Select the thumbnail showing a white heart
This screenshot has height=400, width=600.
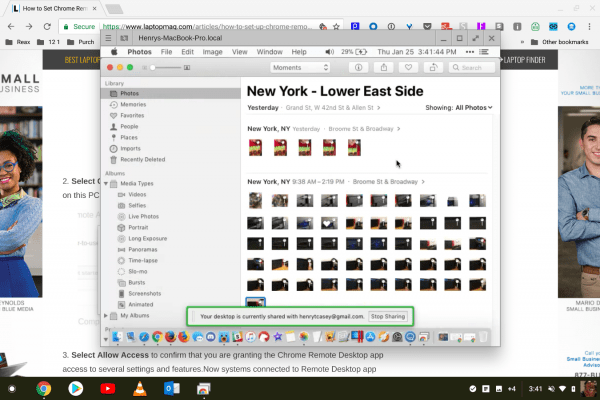pos(329,223)
